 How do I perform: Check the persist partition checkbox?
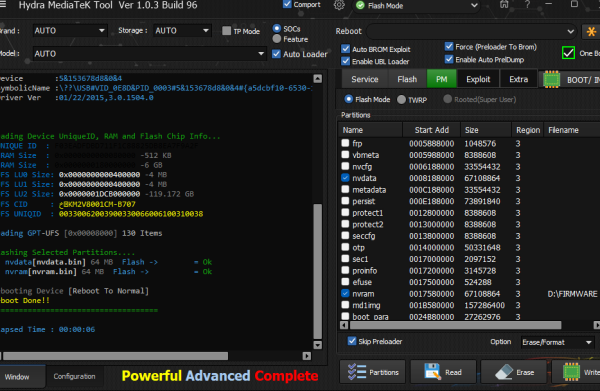pyautogui.click(x=345, y=201)
